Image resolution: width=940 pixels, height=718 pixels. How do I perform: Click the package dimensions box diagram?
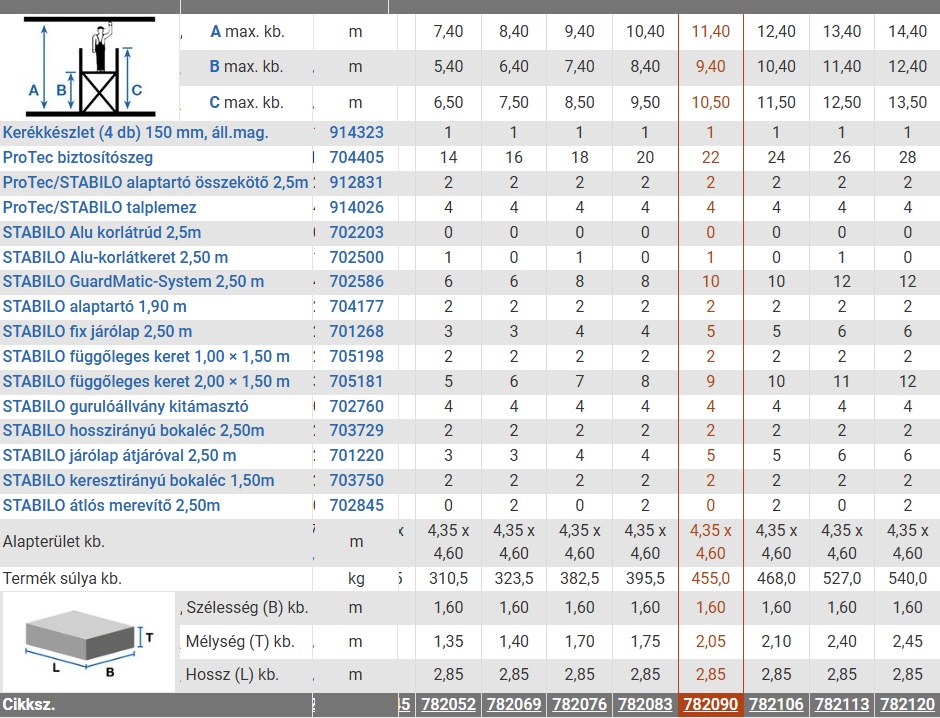89,642
